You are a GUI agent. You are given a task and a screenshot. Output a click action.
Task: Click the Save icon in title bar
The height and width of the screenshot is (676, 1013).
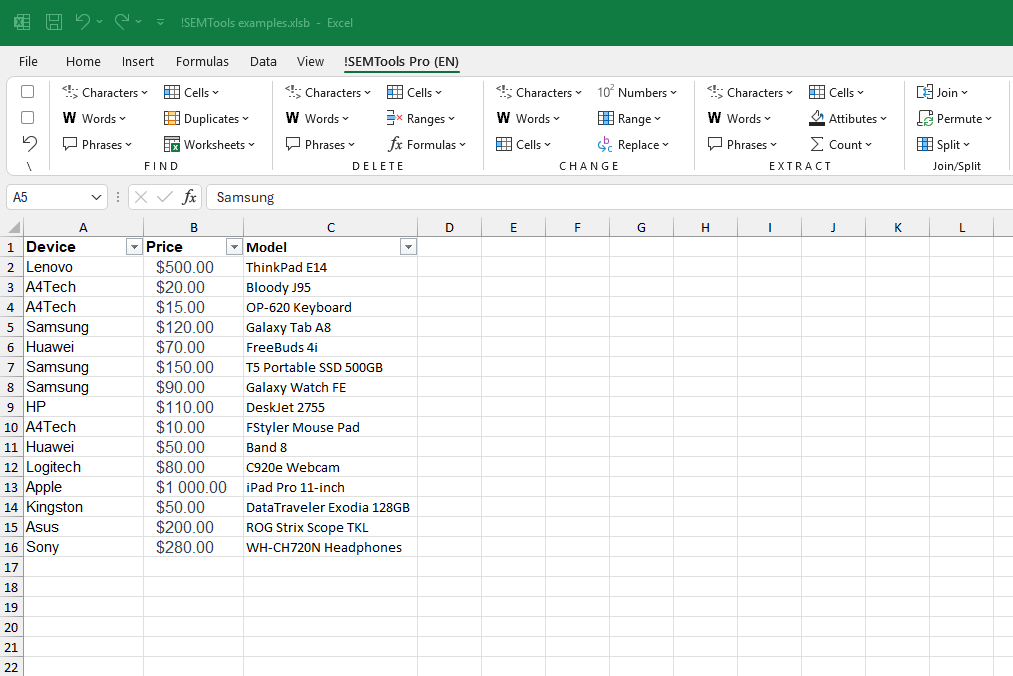[54, 22]
